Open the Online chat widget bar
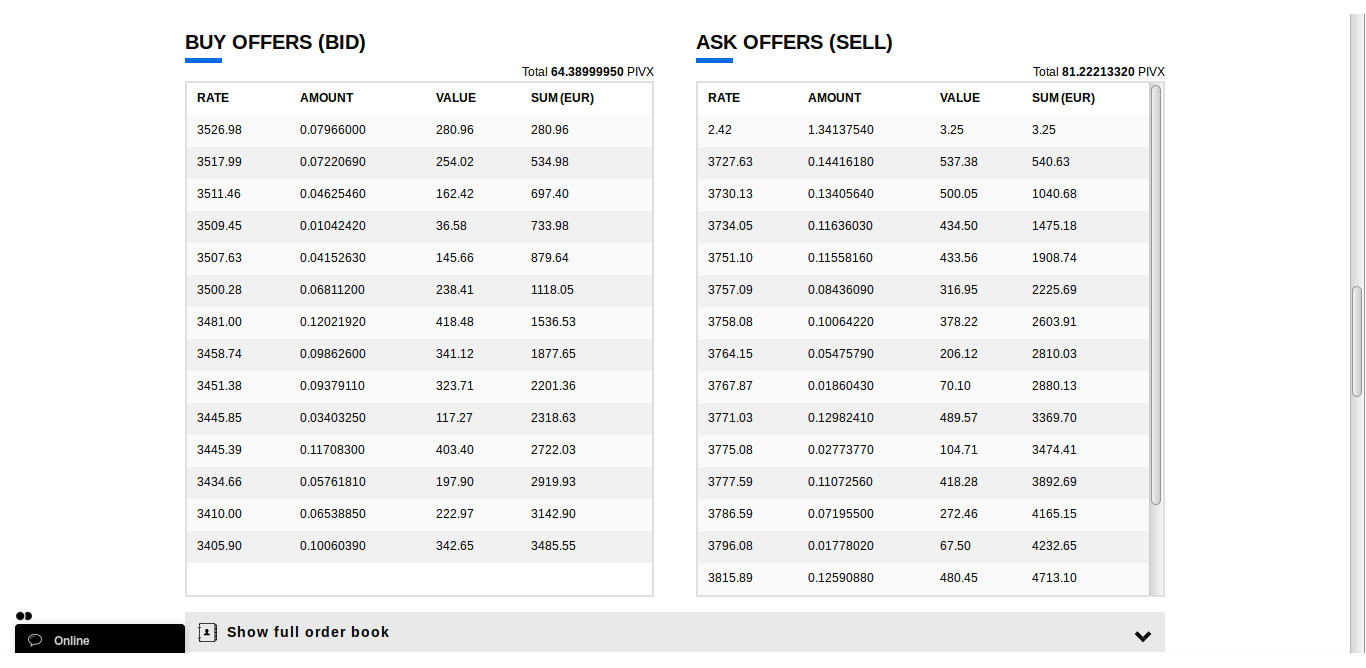The image size is (1366, 668). coord(100,639)
